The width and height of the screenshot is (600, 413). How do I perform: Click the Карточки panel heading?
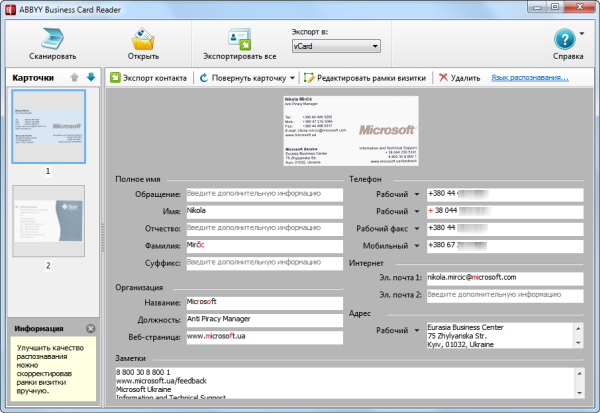click(33, 78)
